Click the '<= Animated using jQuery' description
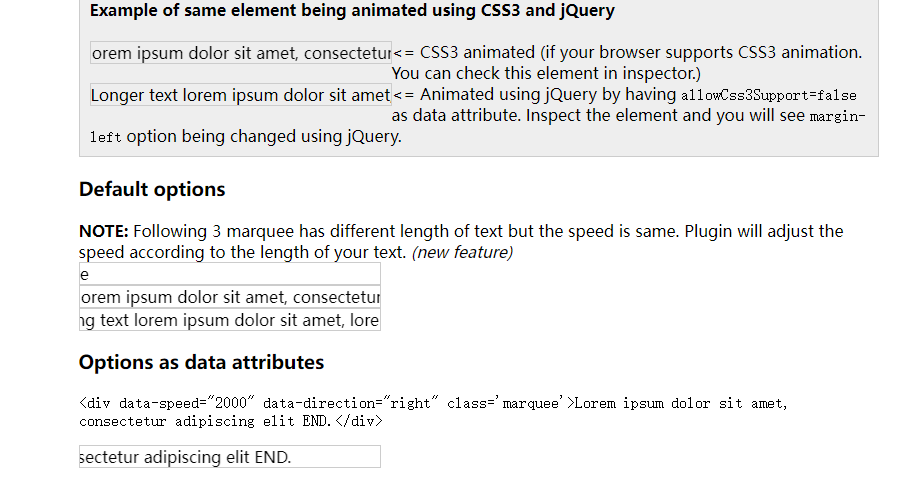This screenshot has width=920, height=489. pos(534,95)
